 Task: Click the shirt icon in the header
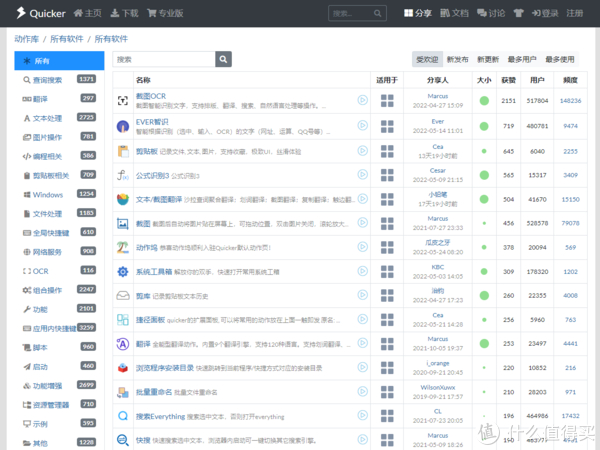[x=518, y=13]
